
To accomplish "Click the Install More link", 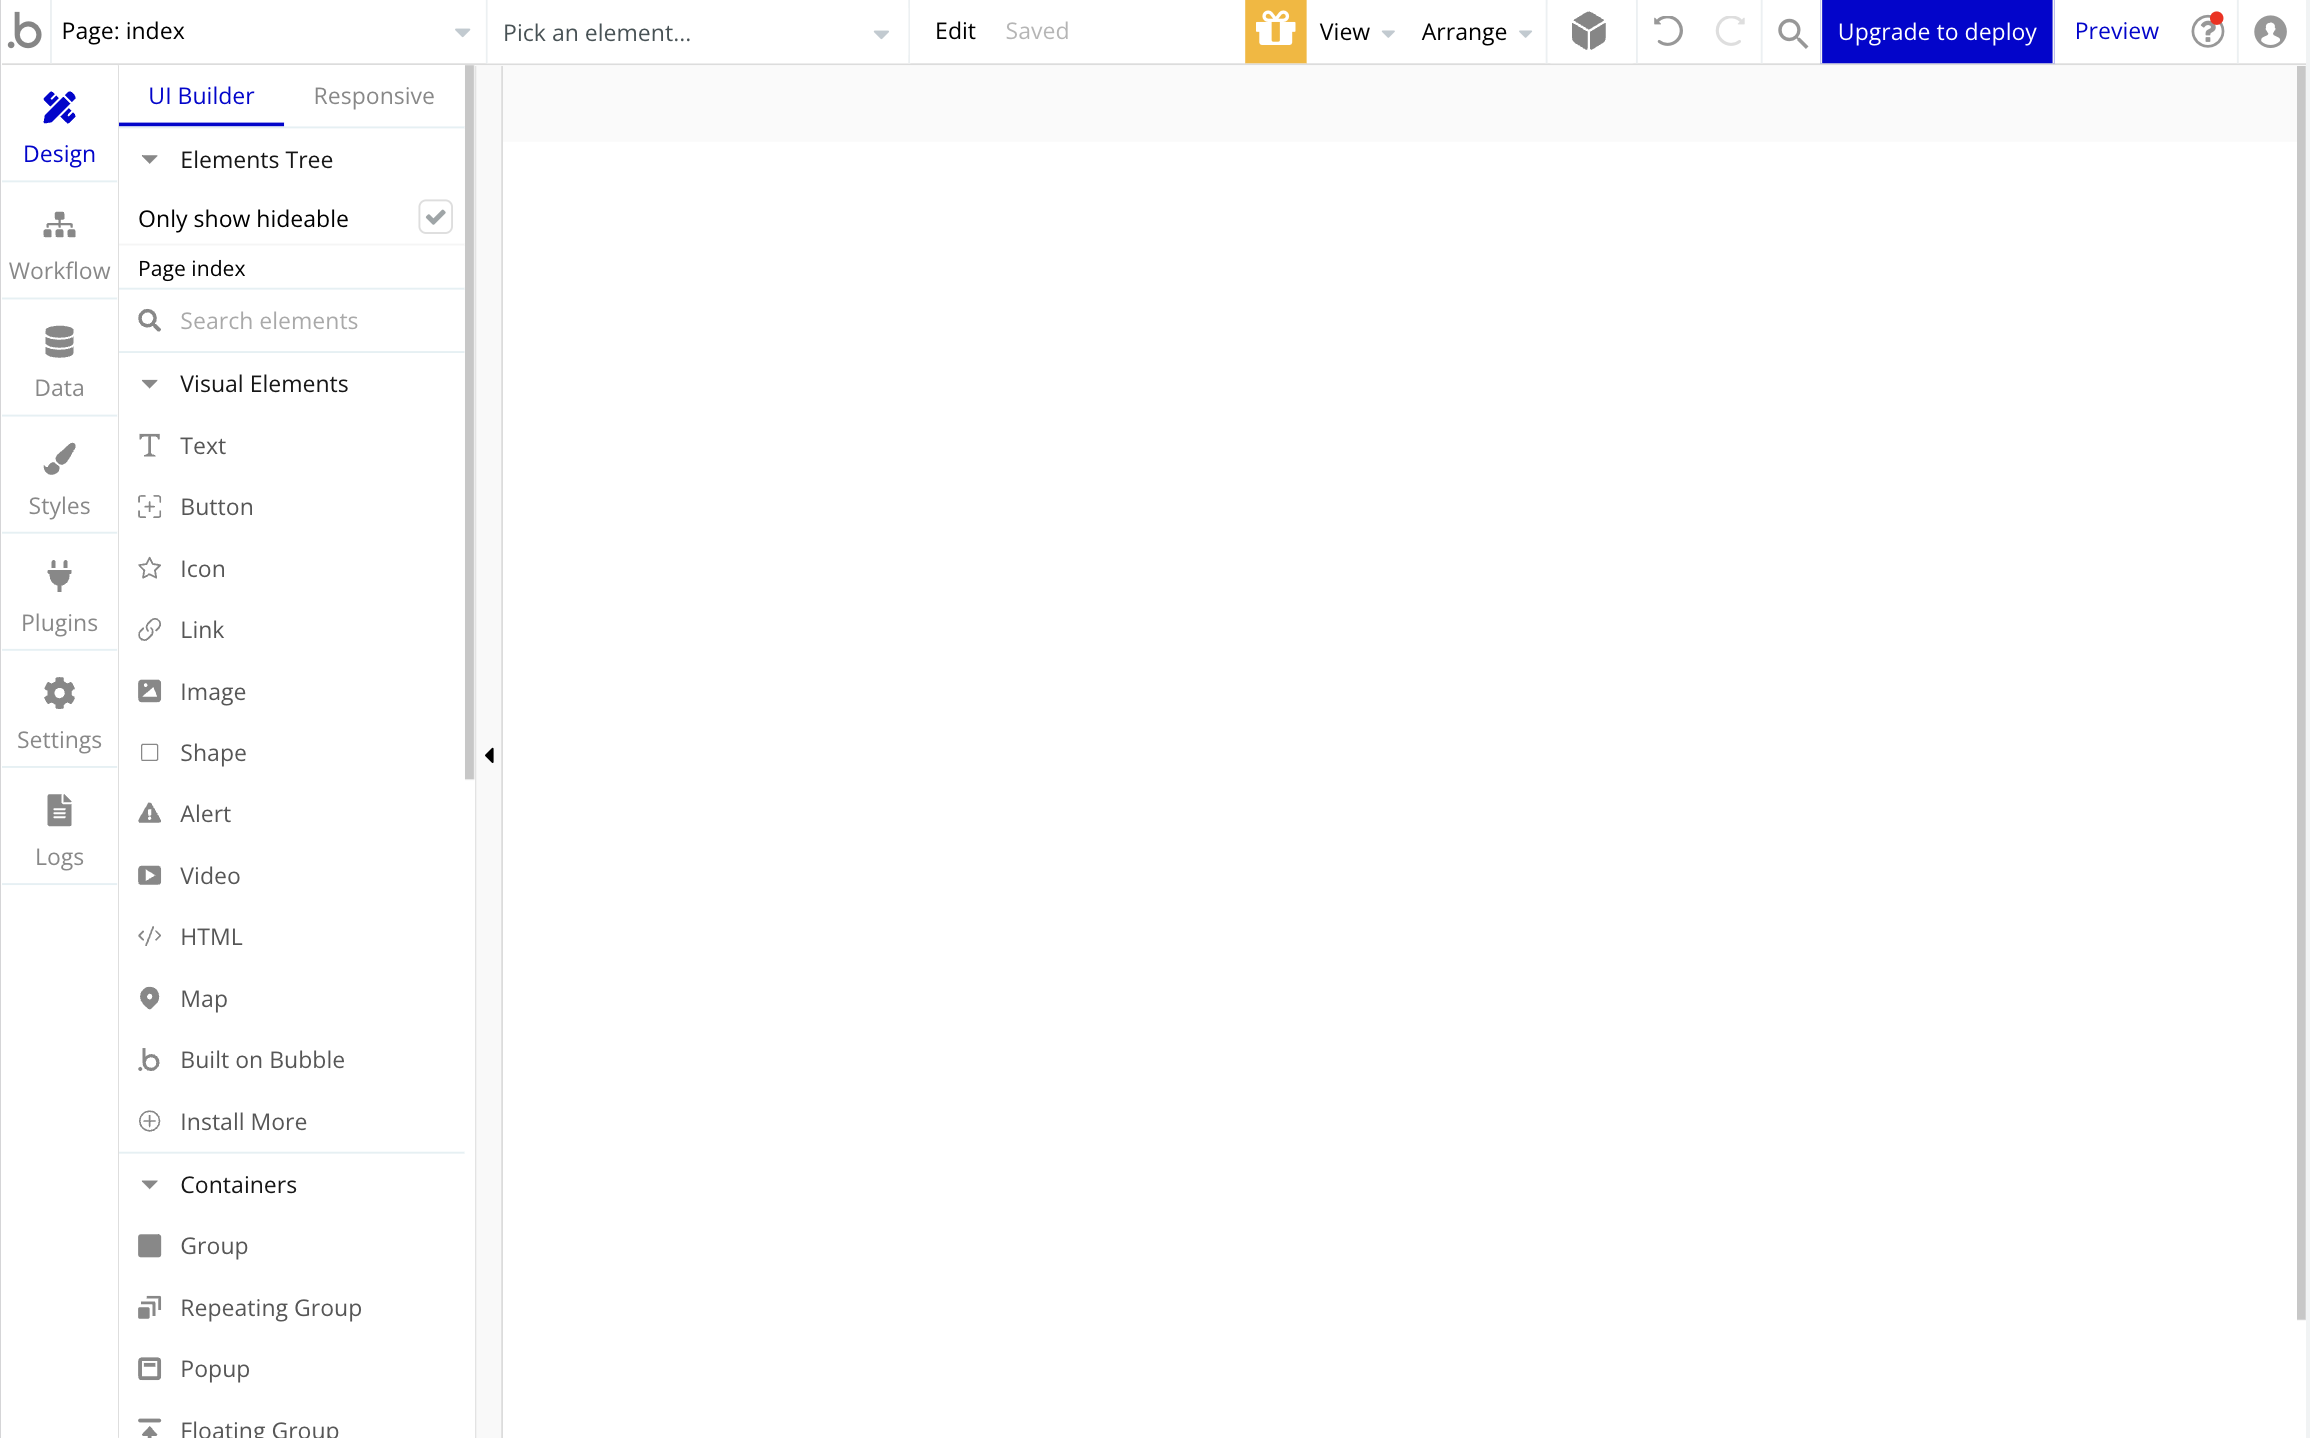I will point(243,1122).
